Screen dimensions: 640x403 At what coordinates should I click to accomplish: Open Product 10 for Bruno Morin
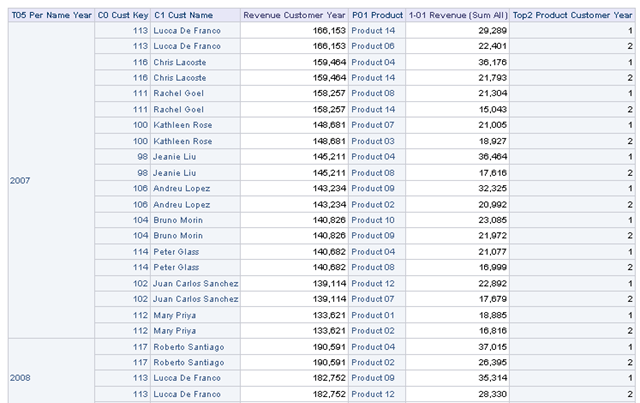[x=373, y=220]
